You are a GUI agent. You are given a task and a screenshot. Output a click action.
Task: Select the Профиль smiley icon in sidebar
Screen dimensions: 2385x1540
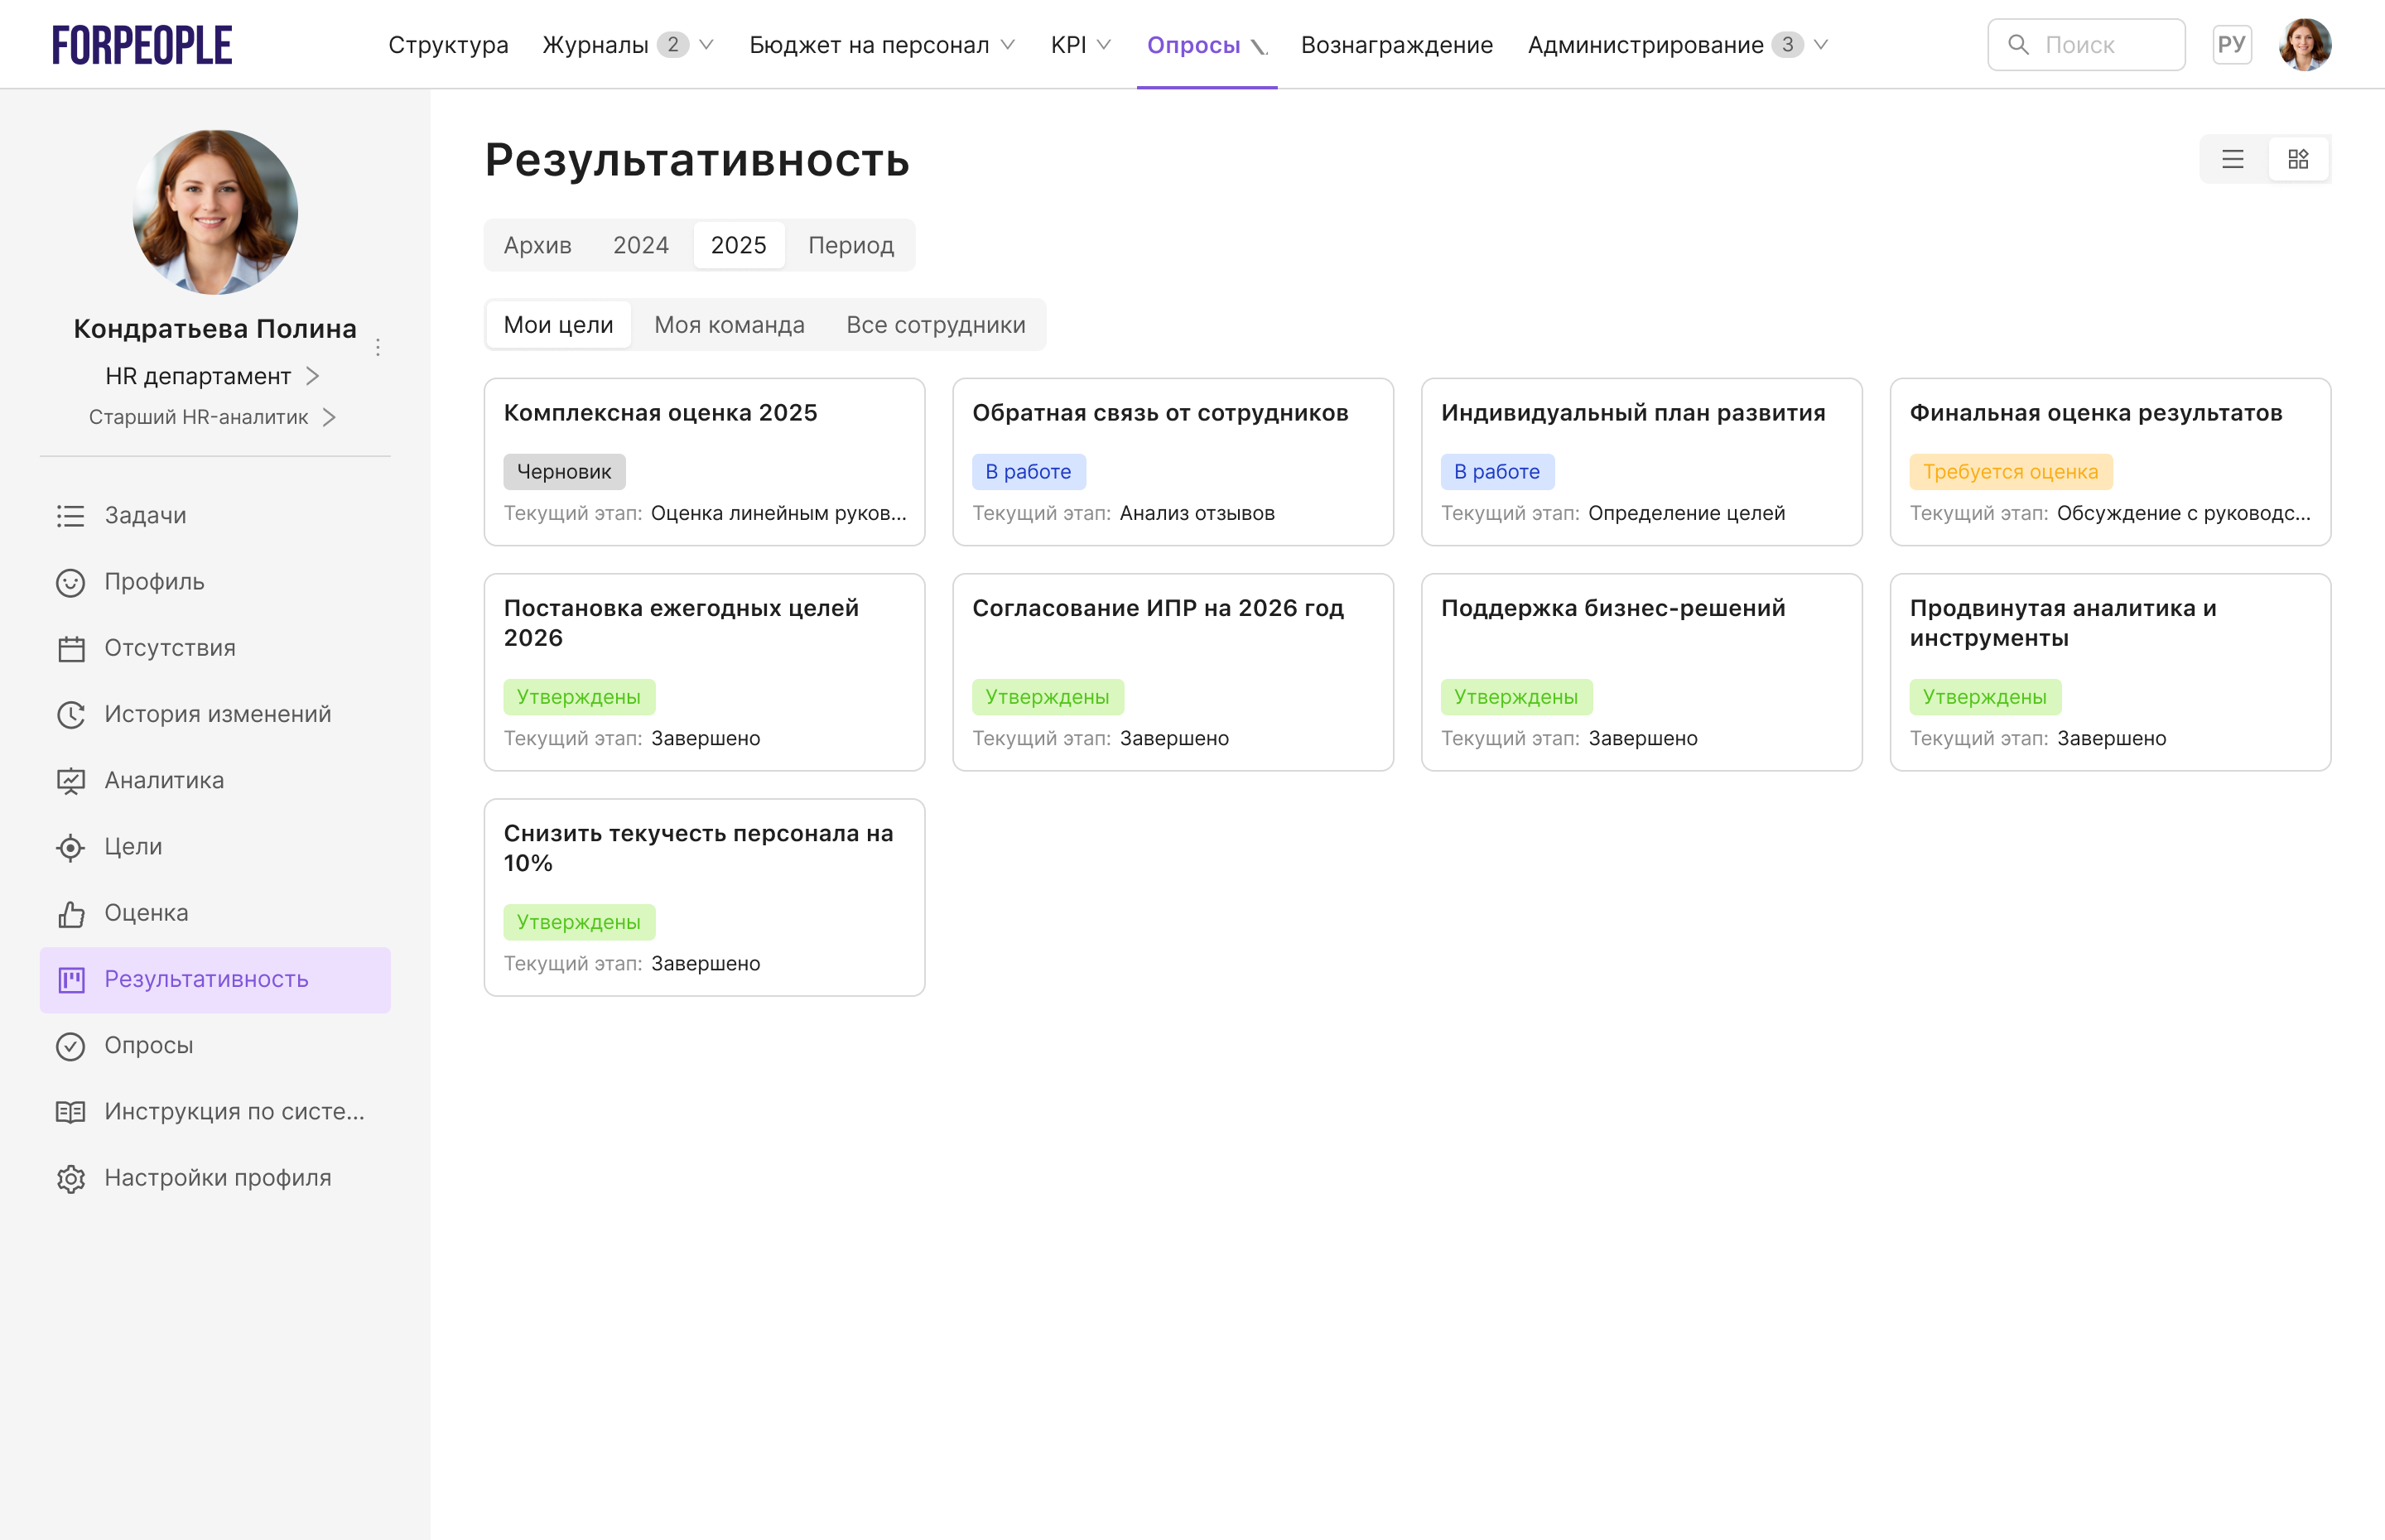(x=70, y=582)
